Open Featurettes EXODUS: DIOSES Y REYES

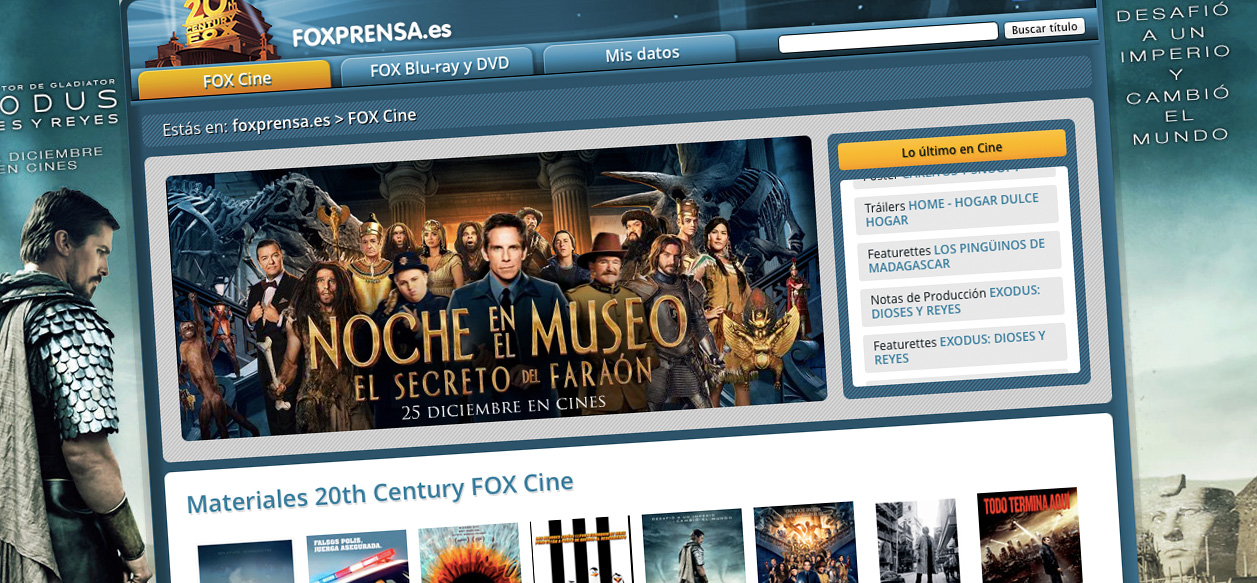click(x=965, y=347)
